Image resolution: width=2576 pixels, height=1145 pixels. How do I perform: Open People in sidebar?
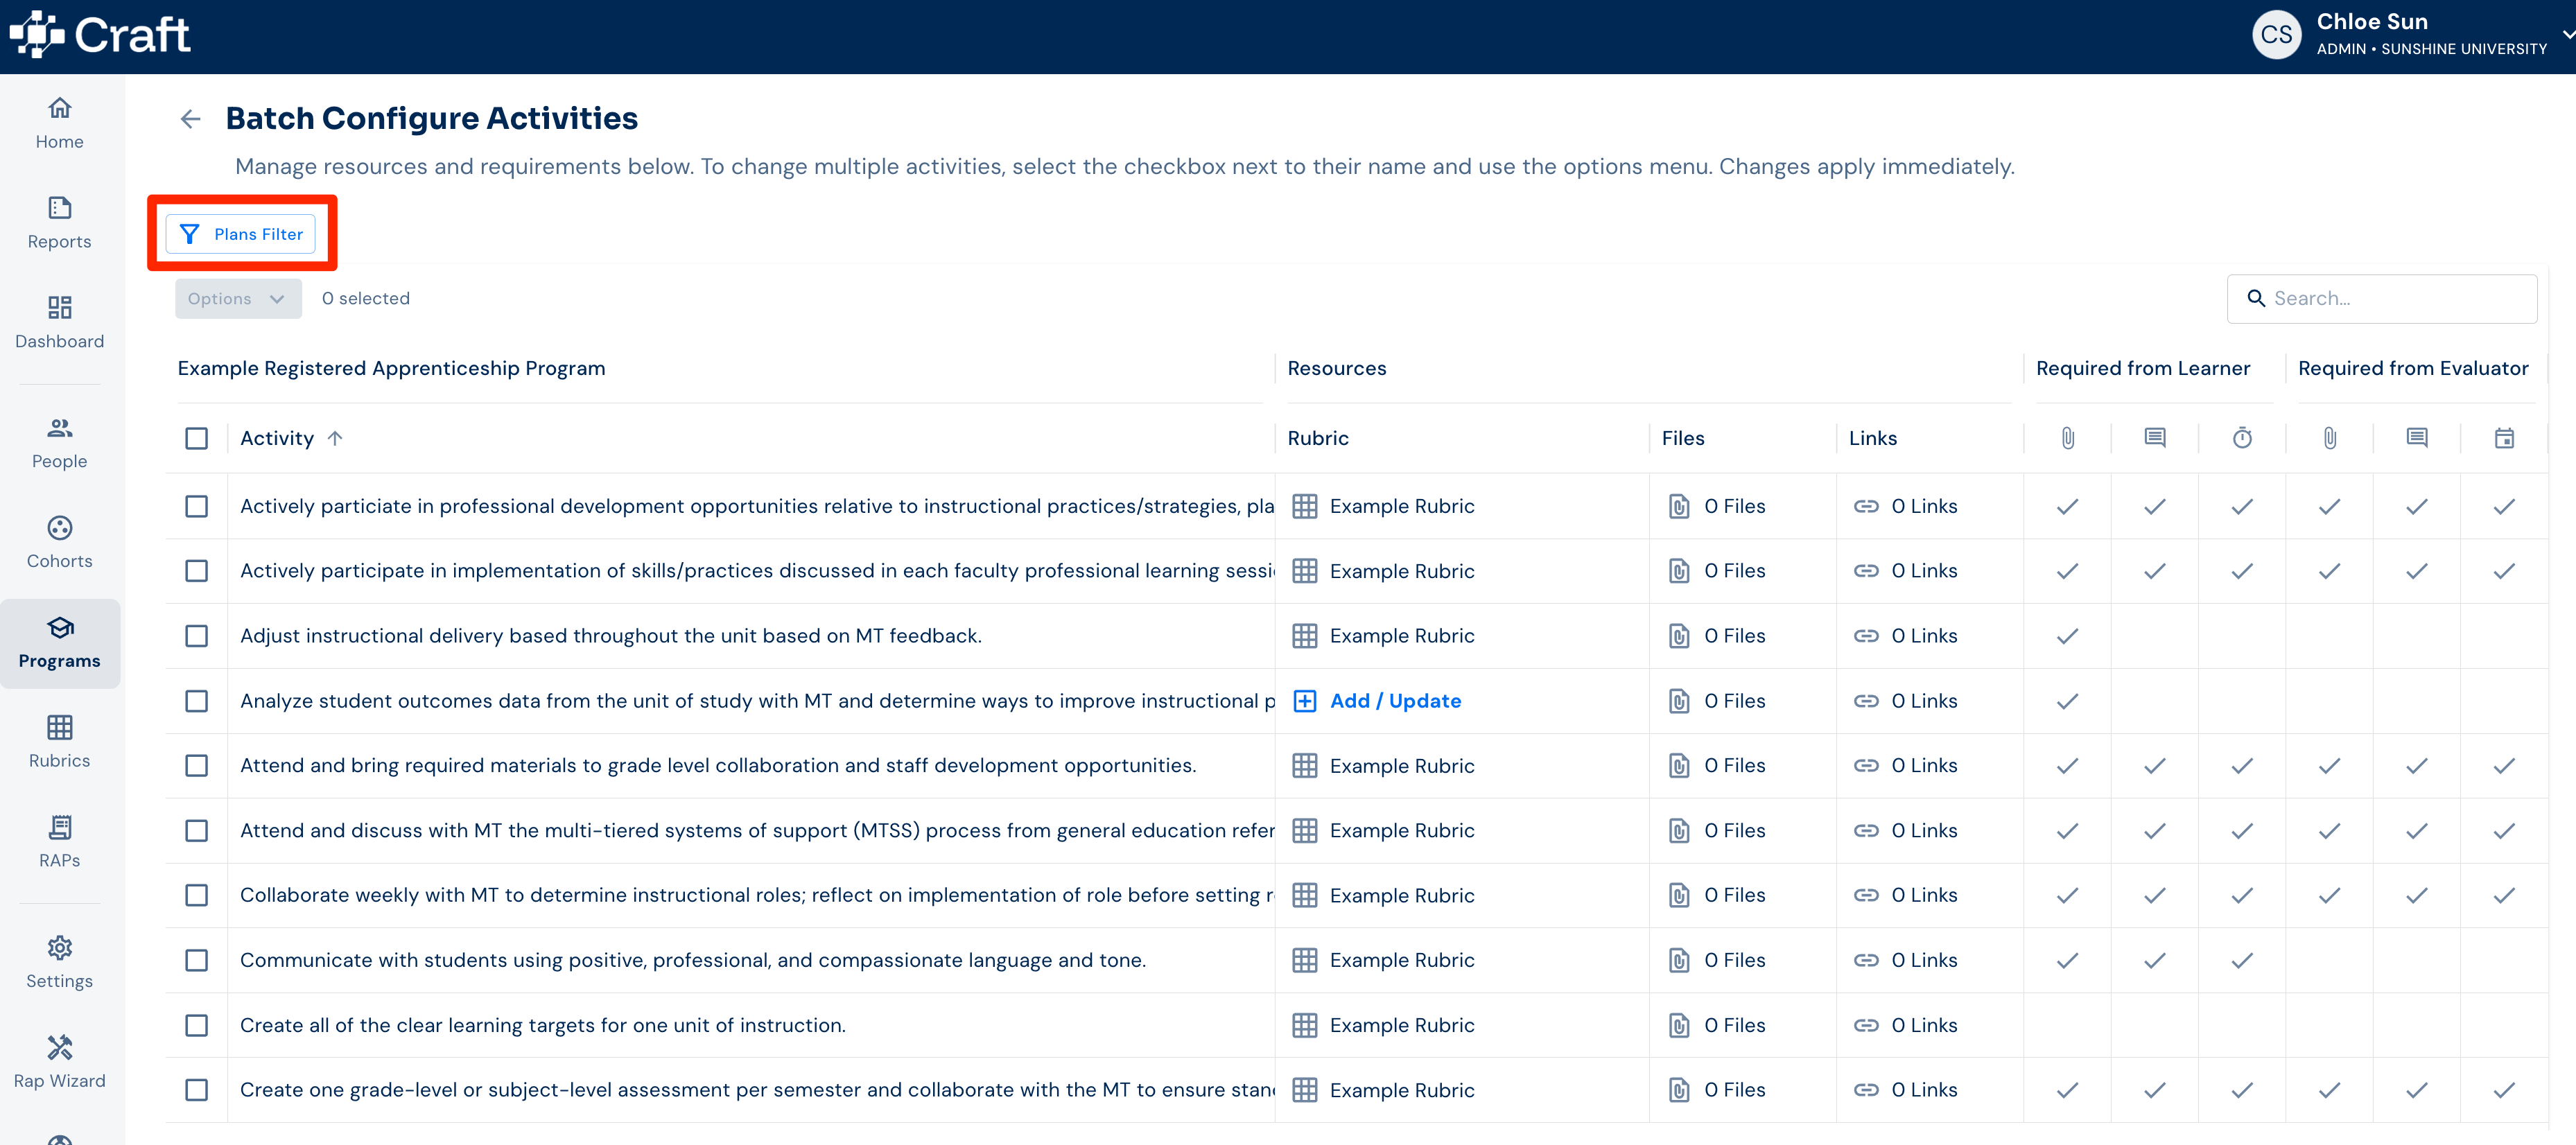click(x=60, y=443)
